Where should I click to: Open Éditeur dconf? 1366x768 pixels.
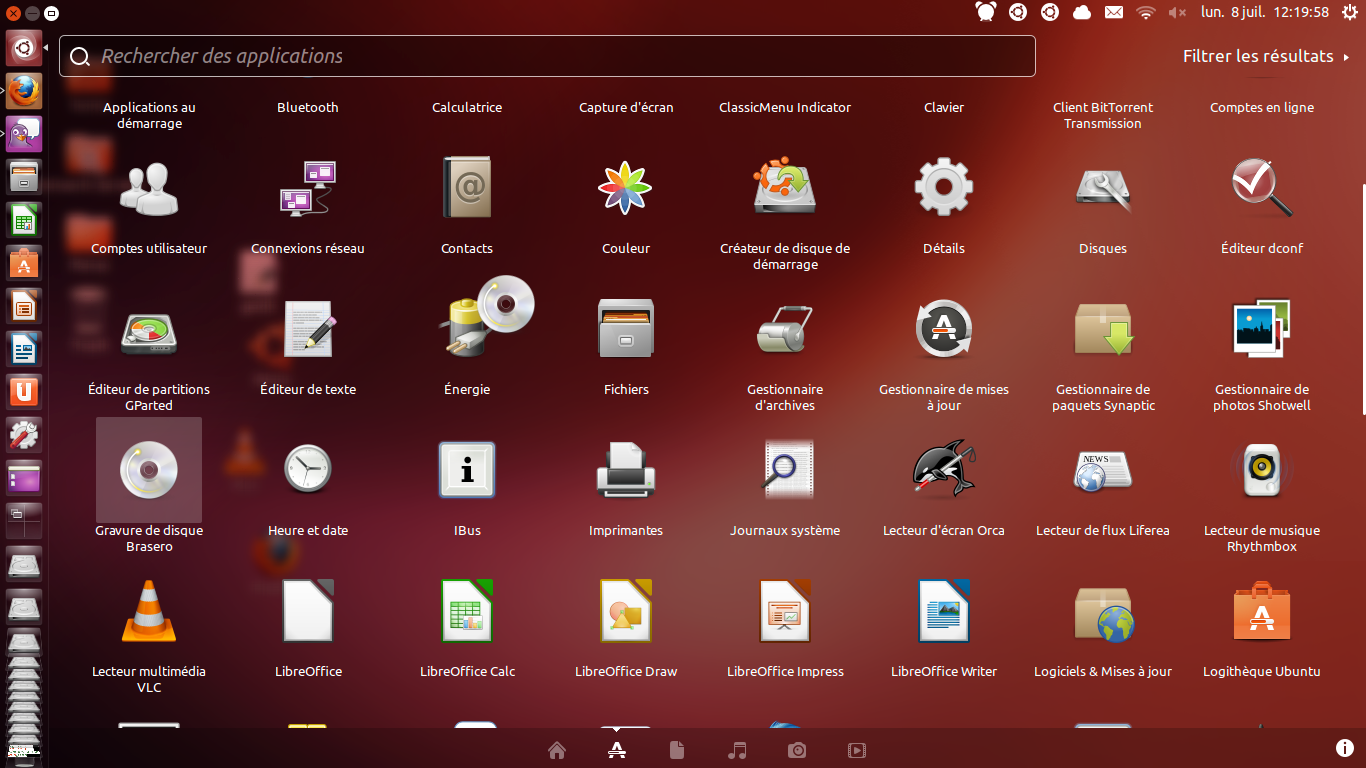coord(1262,188)
